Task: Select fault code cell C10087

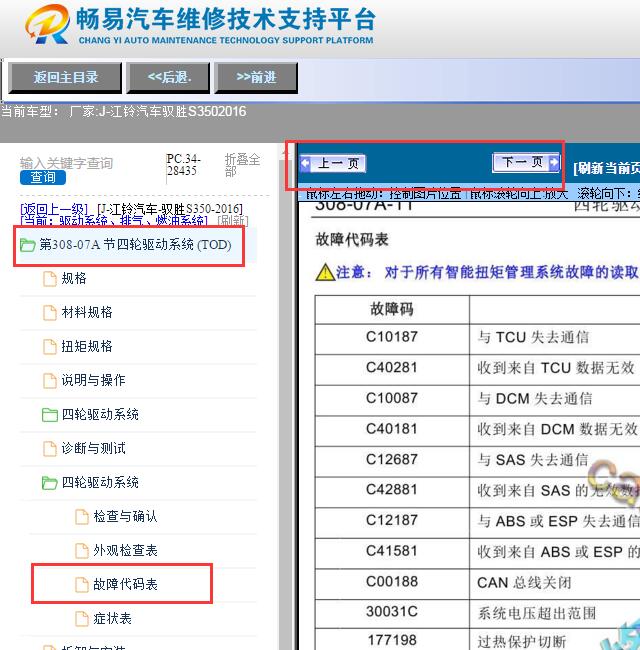Action: (x=392, y=398)
